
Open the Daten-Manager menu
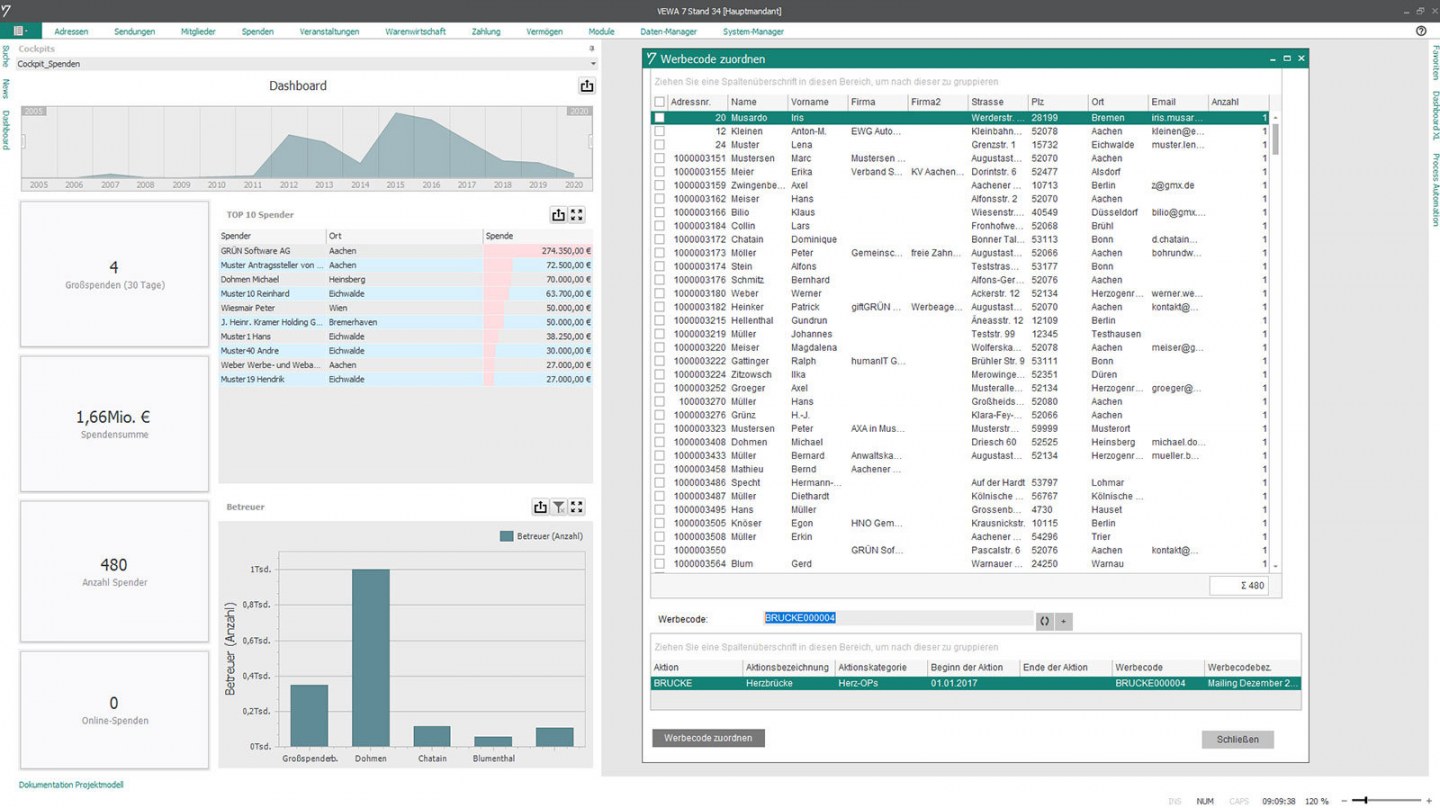(x=669, y=32)
